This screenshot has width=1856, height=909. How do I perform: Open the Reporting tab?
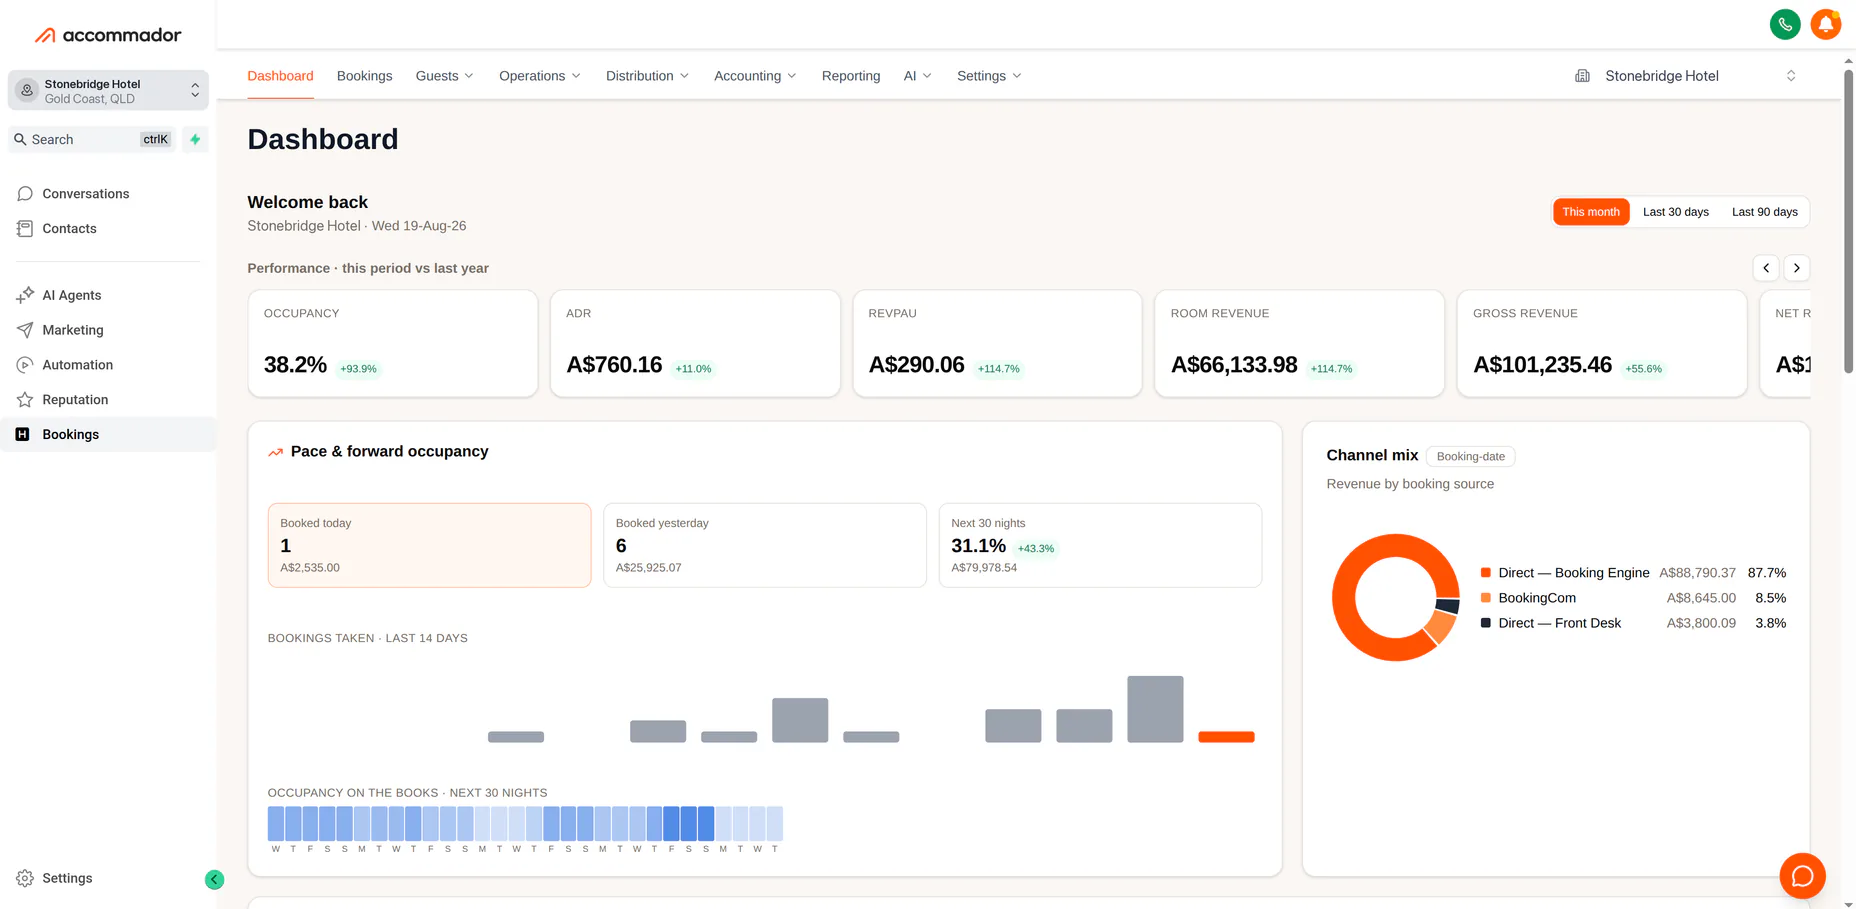851,76
